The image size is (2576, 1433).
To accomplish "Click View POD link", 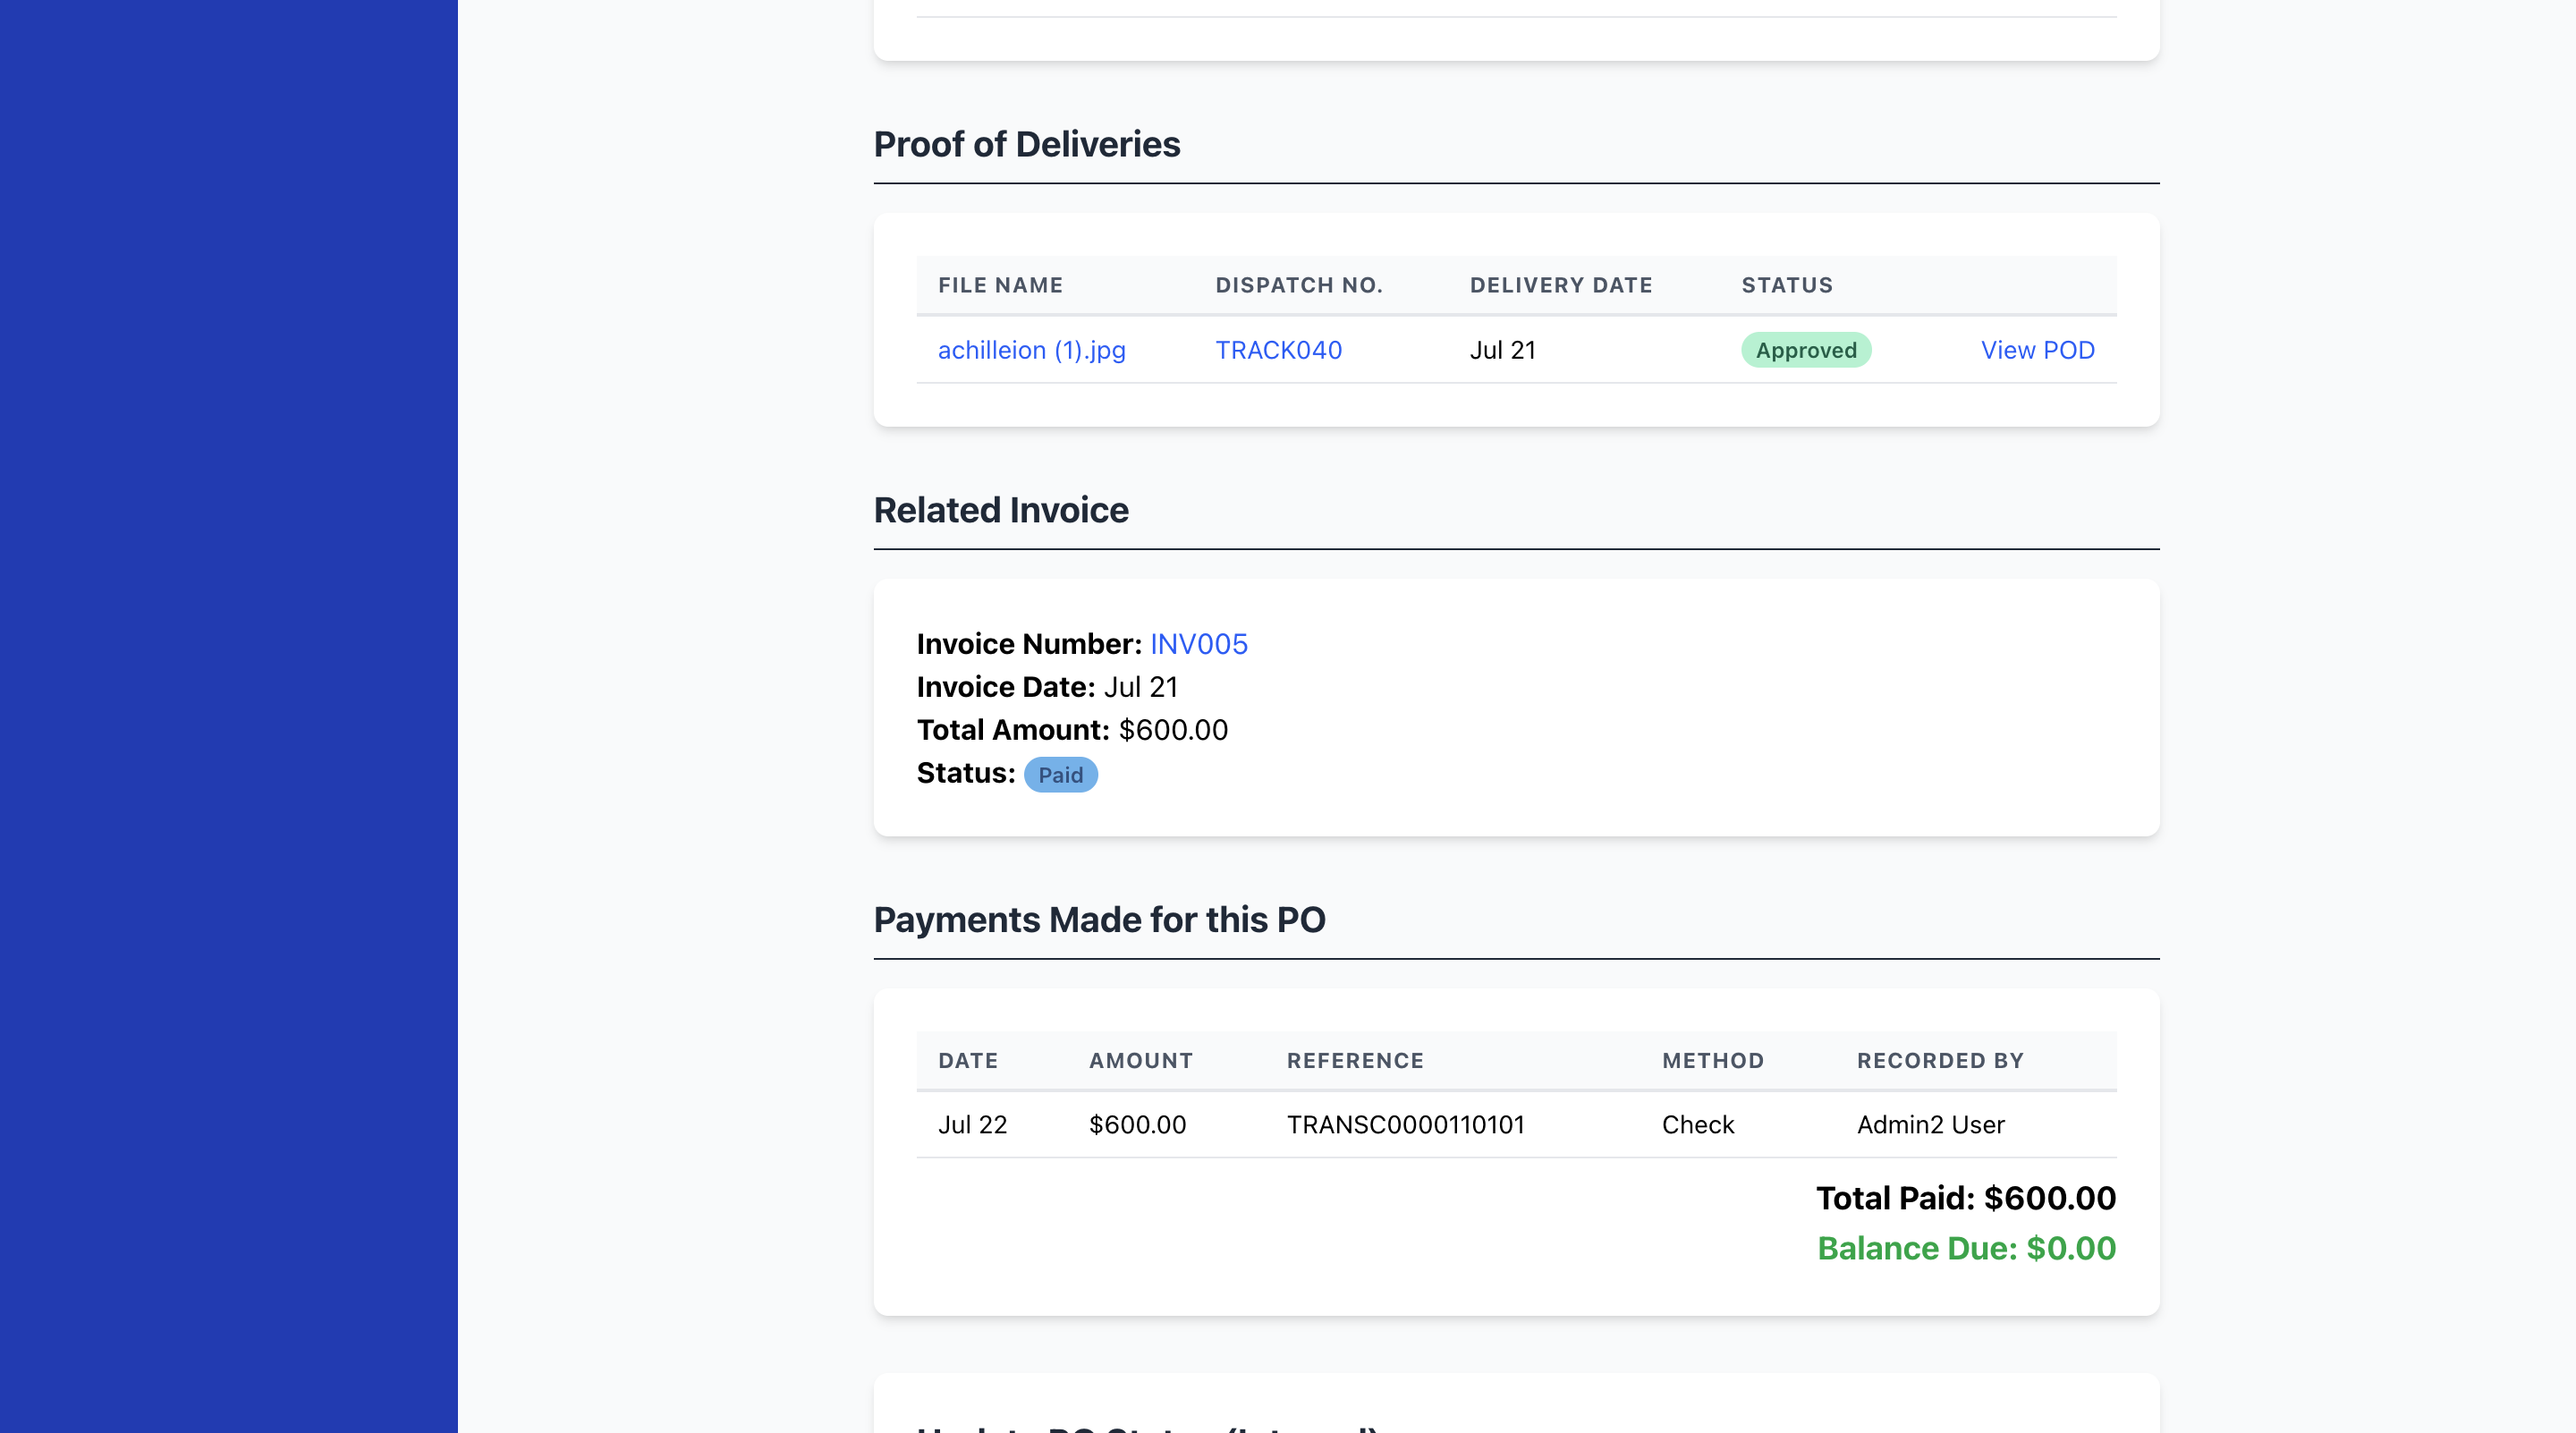I will [2037, 350].
